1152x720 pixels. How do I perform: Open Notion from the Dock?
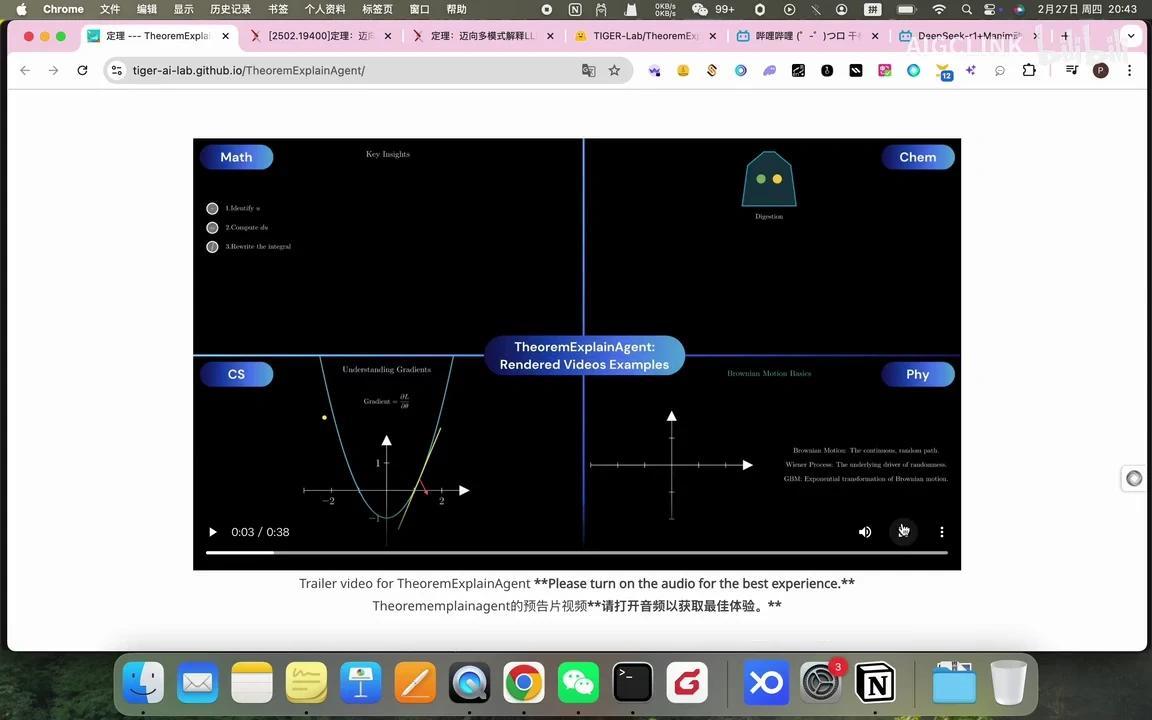click(x=875, y=683)
